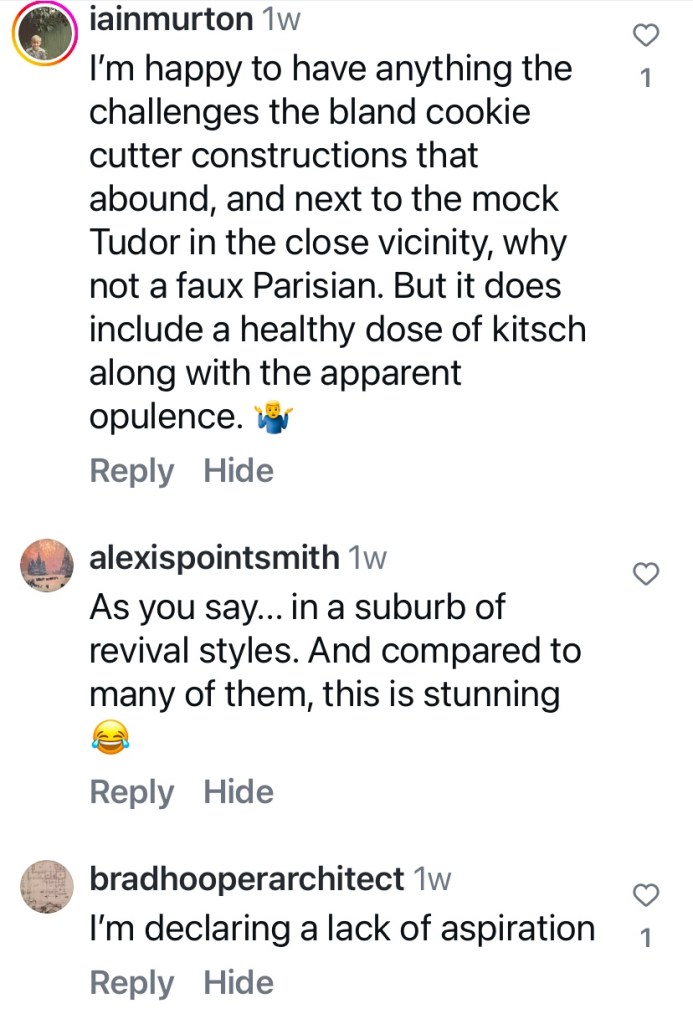View the like count on bradhooperarchitect's comment
Viewport: 693px width, 1024px height.
tap(646, 938)
